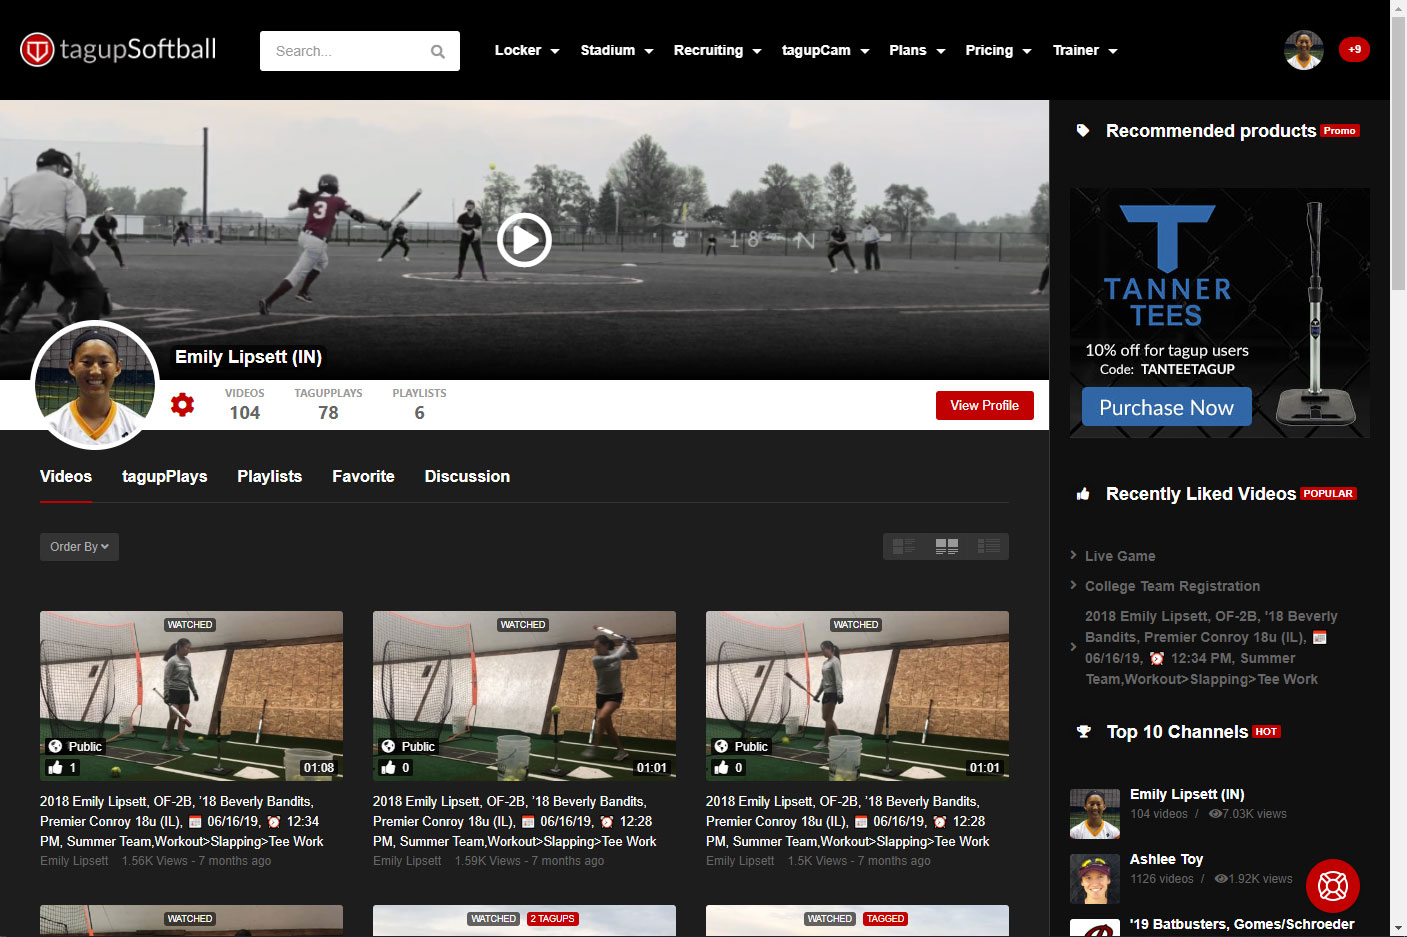1407x937 pixels.
Task: Click the tagupSoftball shield logo
Action: [x=38, y=50]
